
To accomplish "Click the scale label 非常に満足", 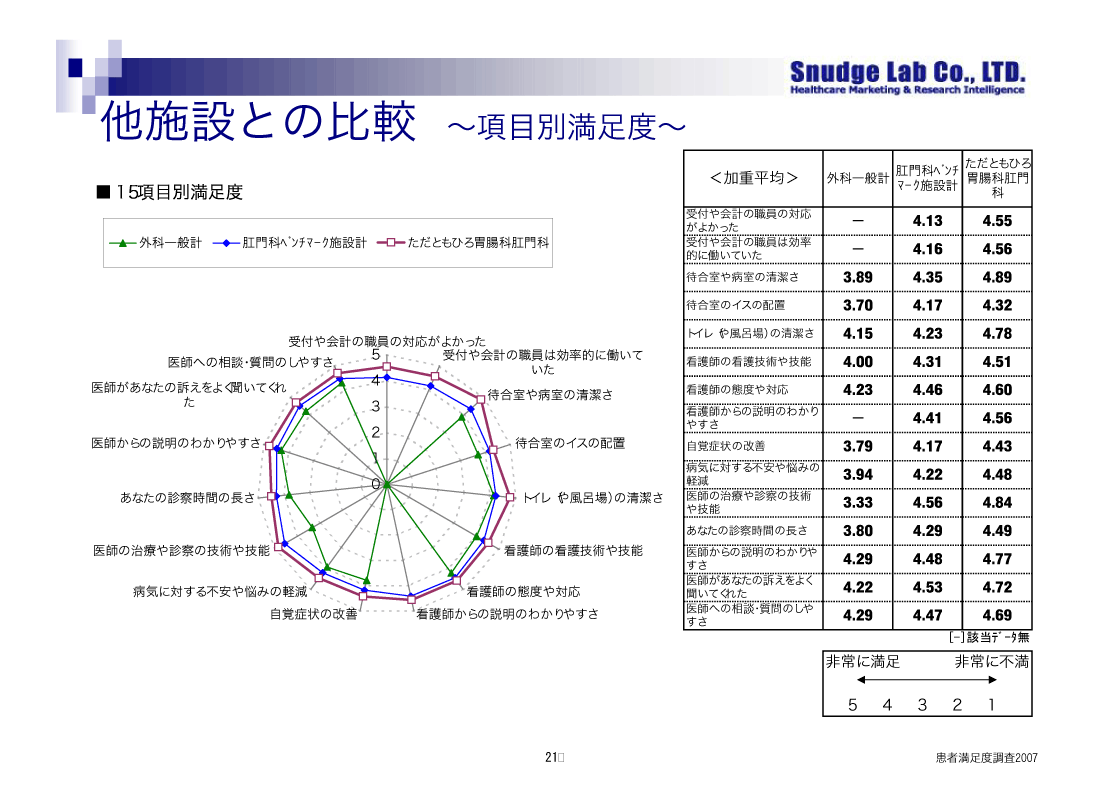I will (863, 662).
